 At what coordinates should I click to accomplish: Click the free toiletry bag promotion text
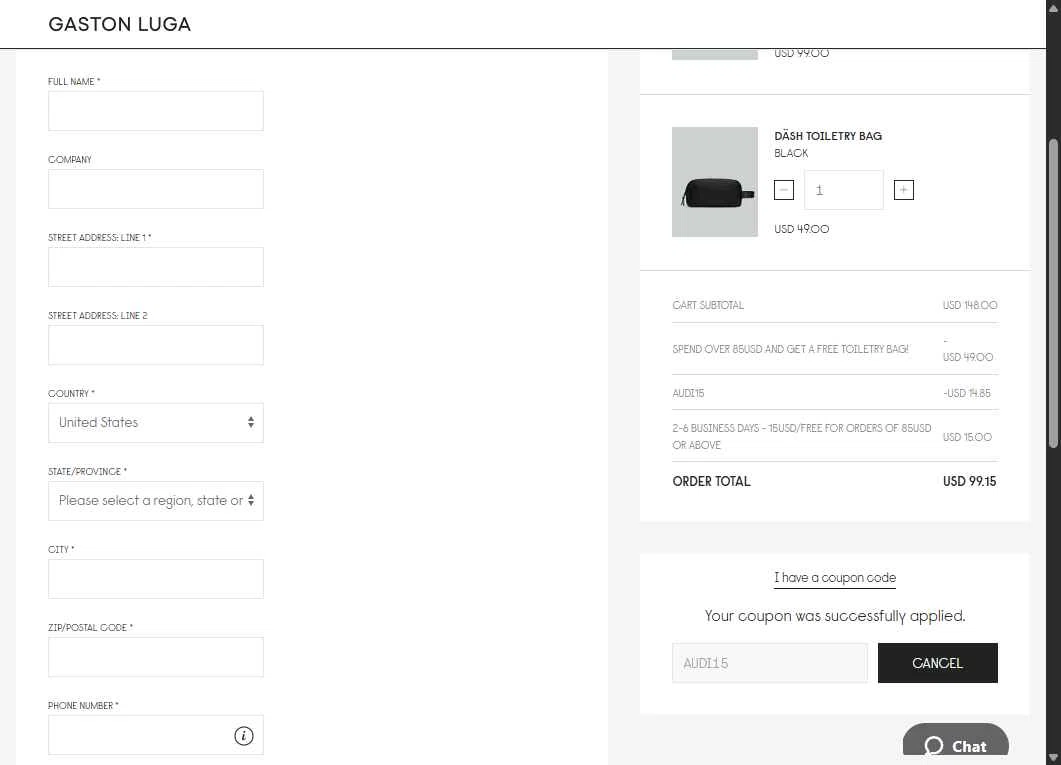790,349
